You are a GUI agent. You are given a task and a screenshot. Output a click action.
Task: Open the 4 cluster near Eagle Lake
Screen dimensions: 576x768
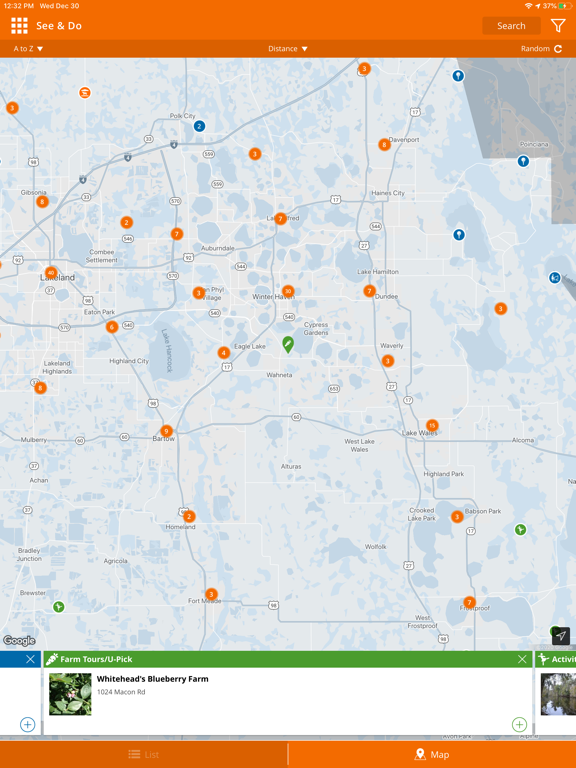[224, 352]
